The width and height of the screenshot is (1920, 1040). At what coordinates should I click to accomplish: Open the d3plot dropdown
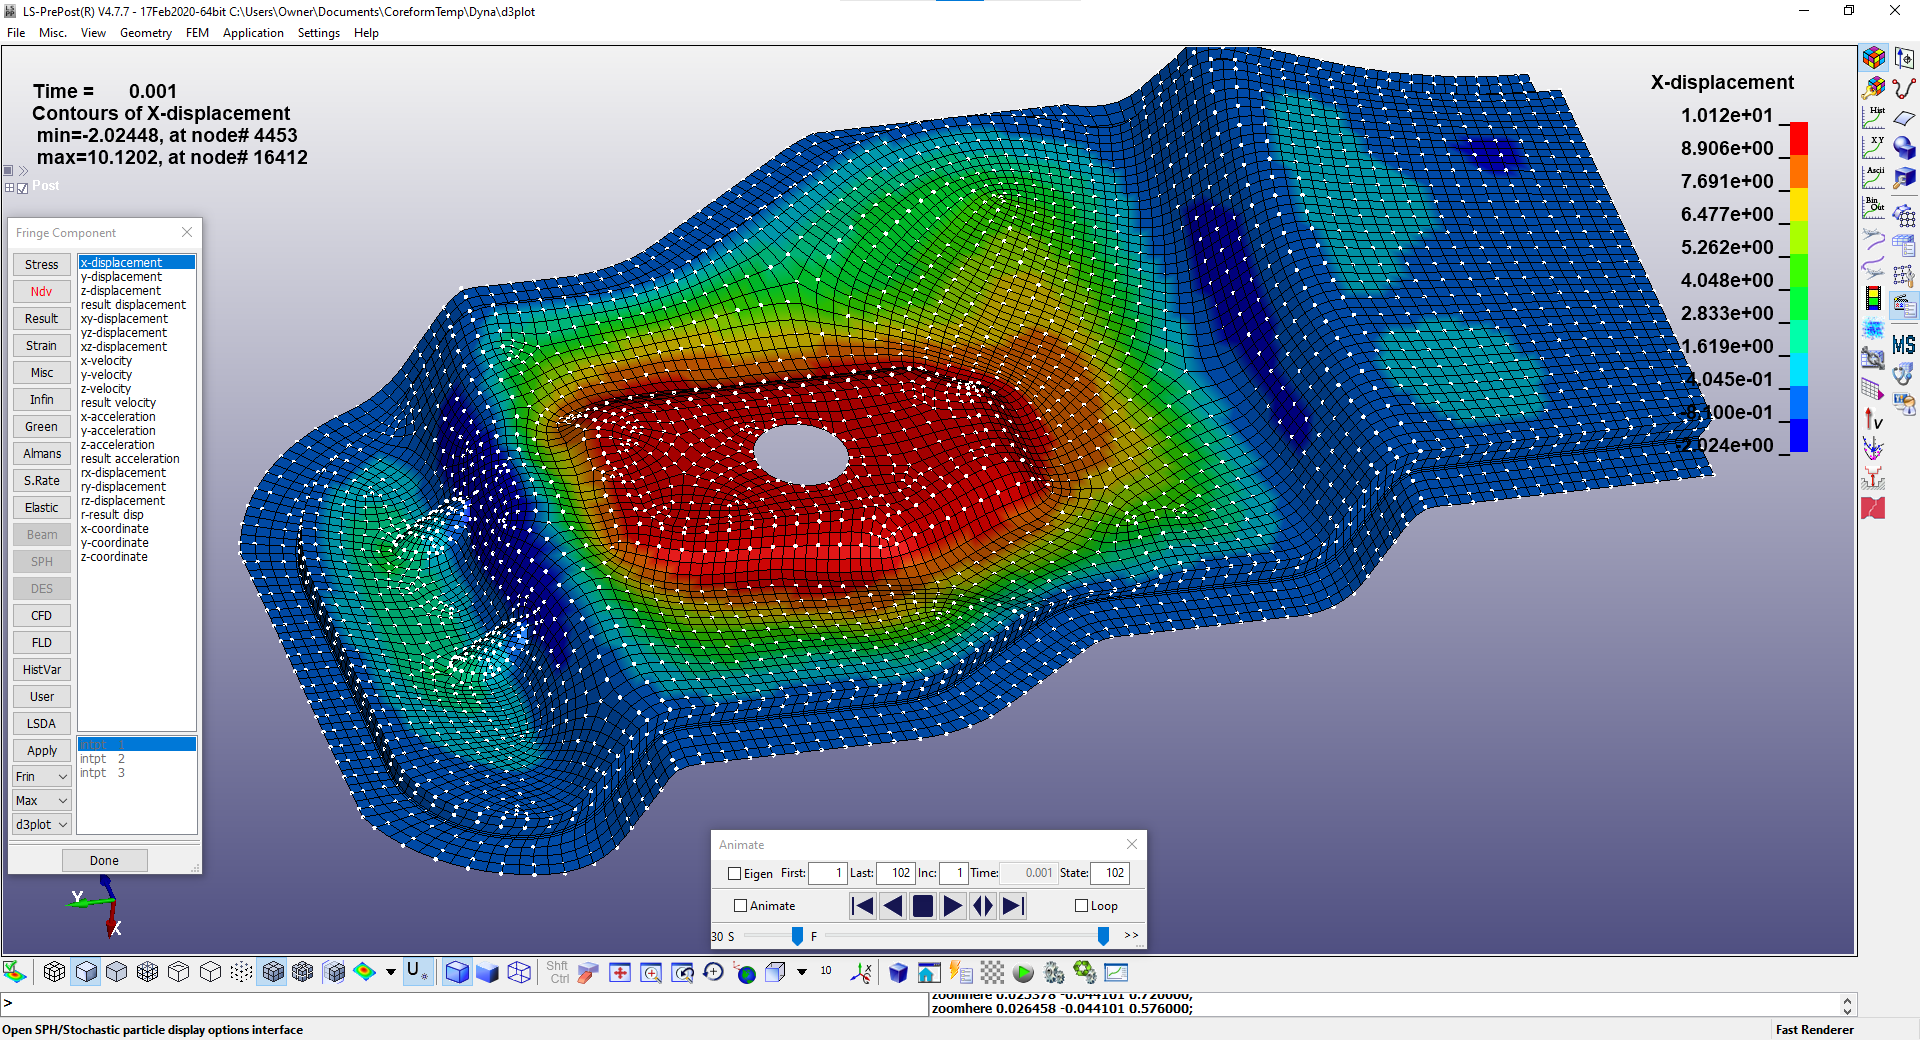[x=42, y=825]
